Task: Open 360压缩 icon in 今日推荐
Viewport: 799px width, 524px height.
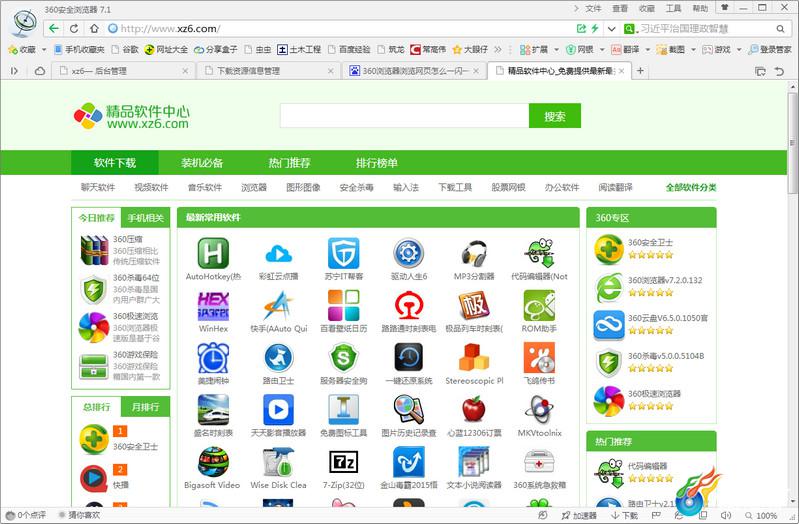Action: click(94, 250)
